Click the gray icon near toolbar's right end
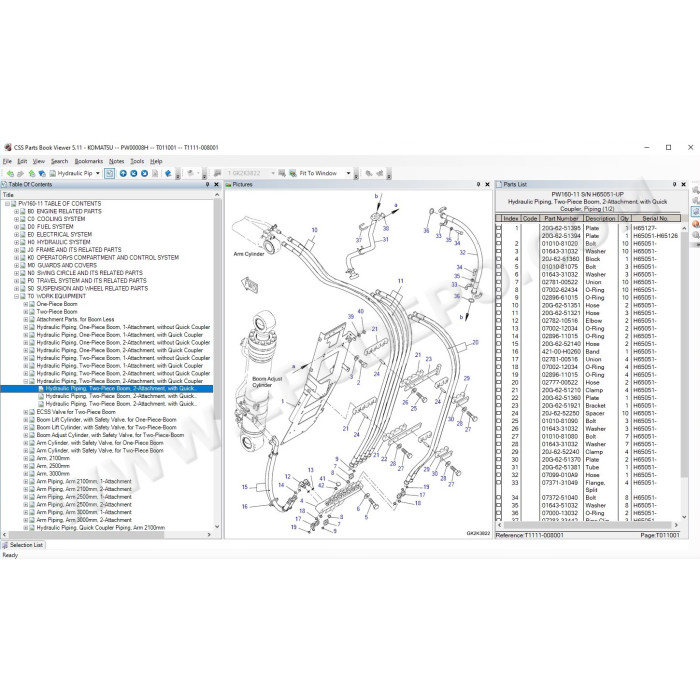The height and width of the screenshot is (700, 700). 379,173
